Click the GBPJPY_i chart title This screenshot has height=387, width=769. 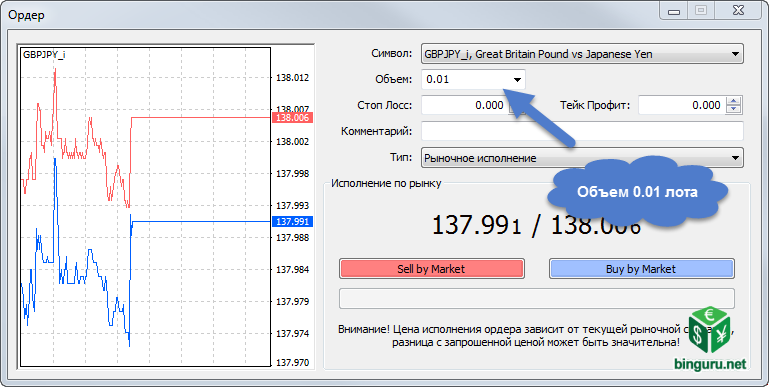click(x=44, y=54)
